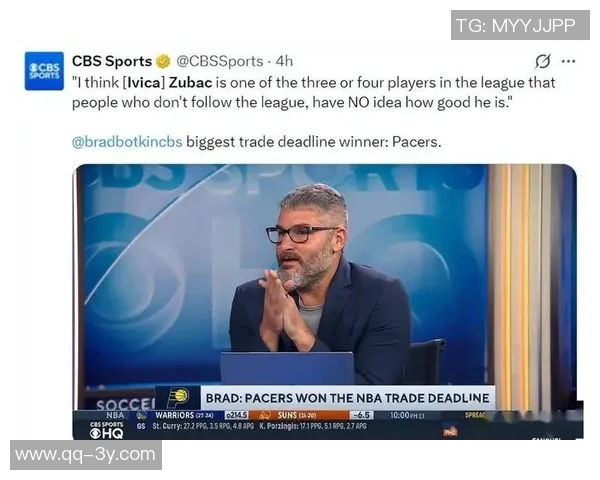Click the 4h post timestamp

(284, 61)
